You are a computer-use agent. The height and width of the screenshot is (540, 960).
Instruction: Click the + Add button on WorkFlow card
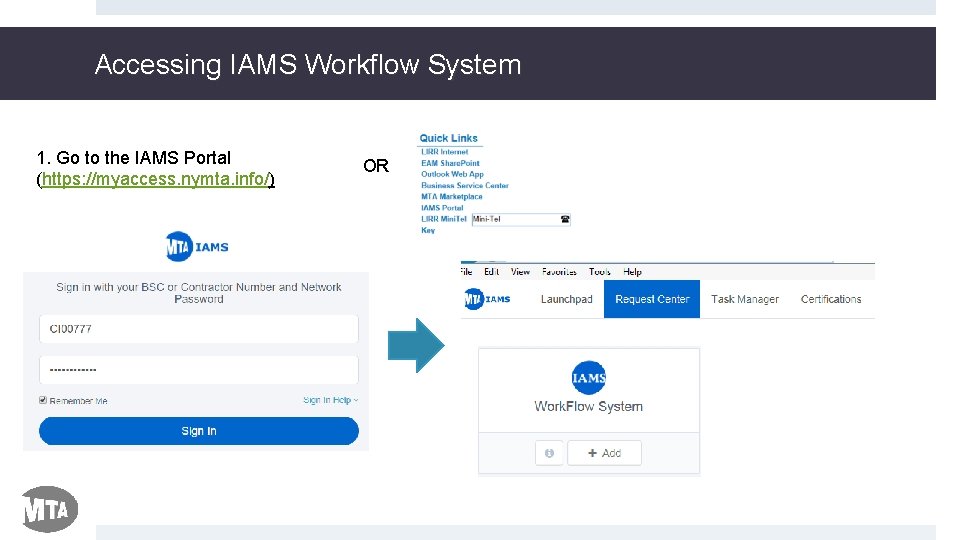click(604, 453)
